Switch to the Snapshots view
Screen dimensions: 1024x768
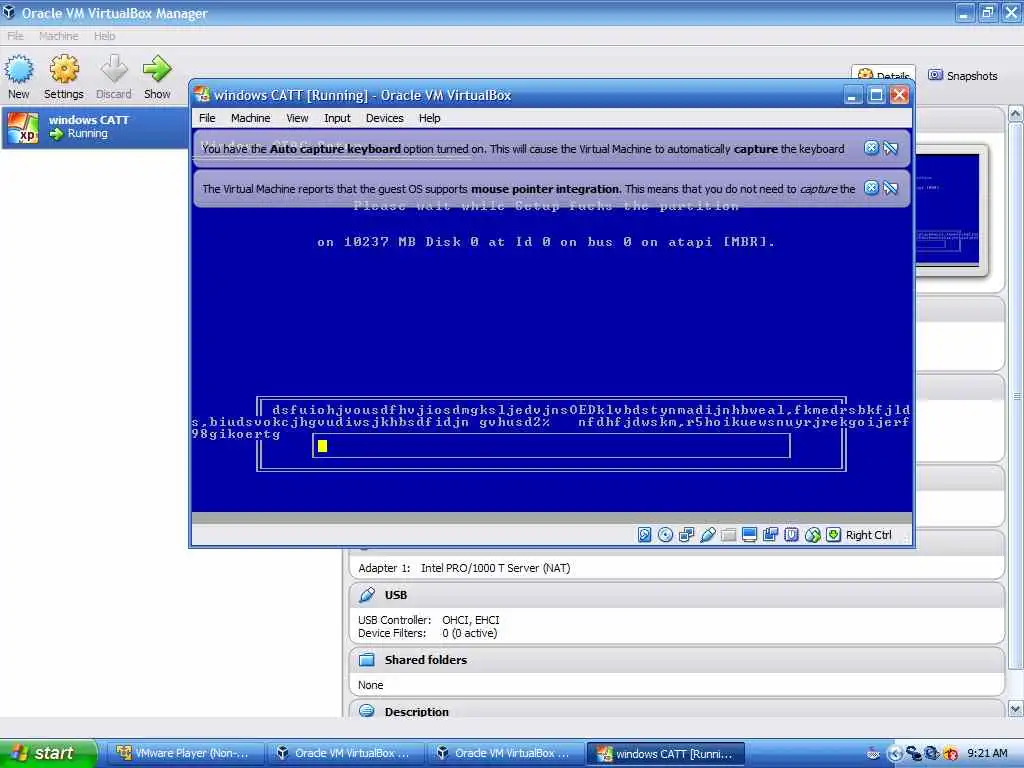[x=963, y=76]
